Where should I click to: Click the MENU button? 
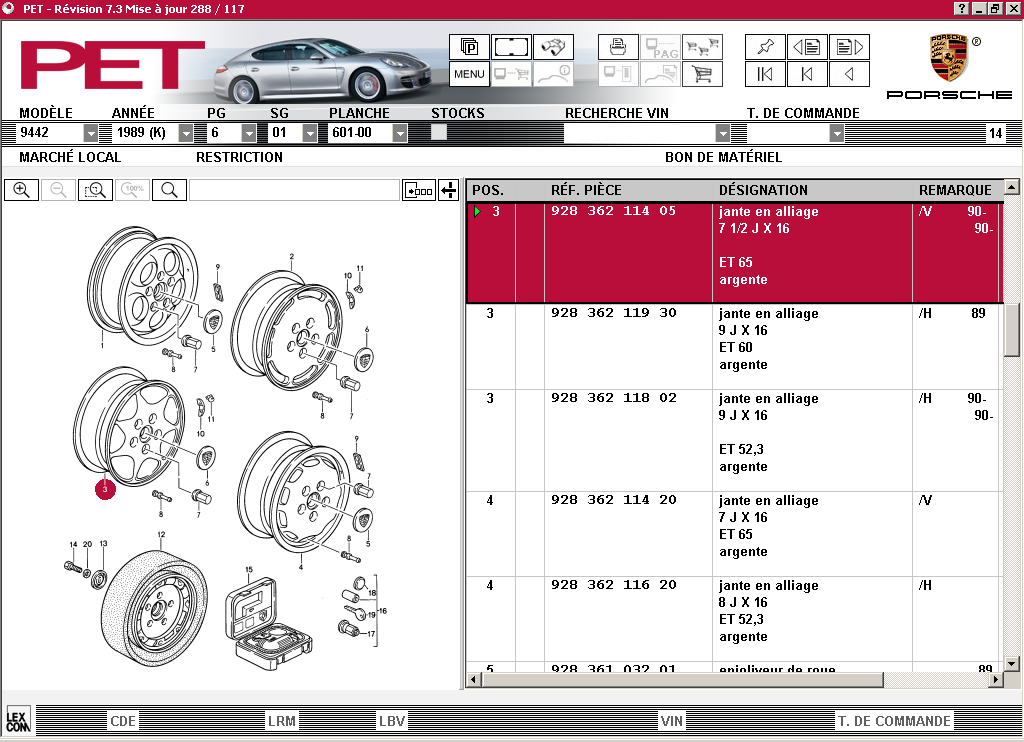[x=469, y=74]
